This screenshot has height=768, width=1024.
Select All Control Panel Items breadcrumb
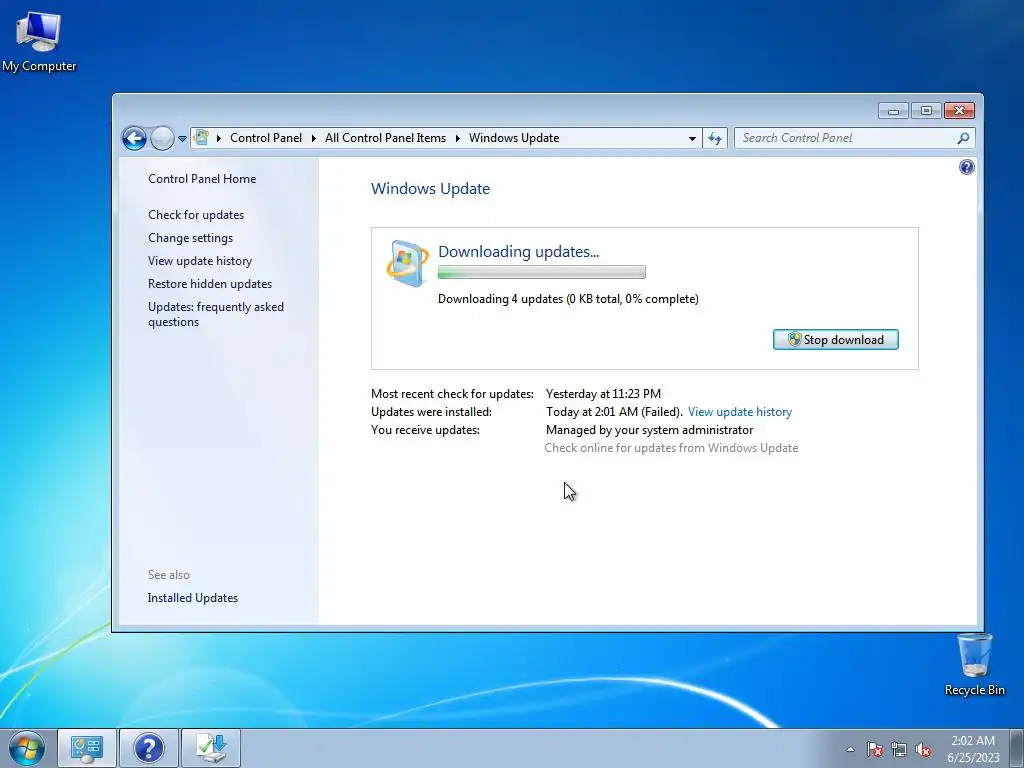[x=385, y=138]
